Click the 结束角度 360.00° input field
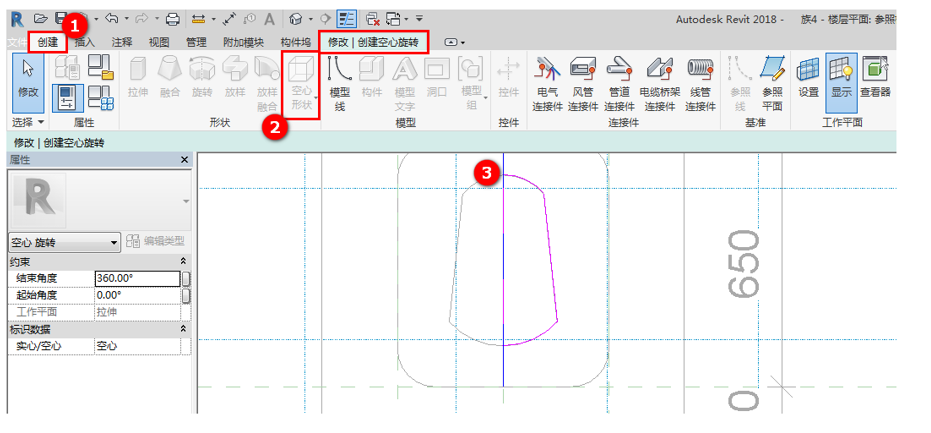 tap(137, 279)
